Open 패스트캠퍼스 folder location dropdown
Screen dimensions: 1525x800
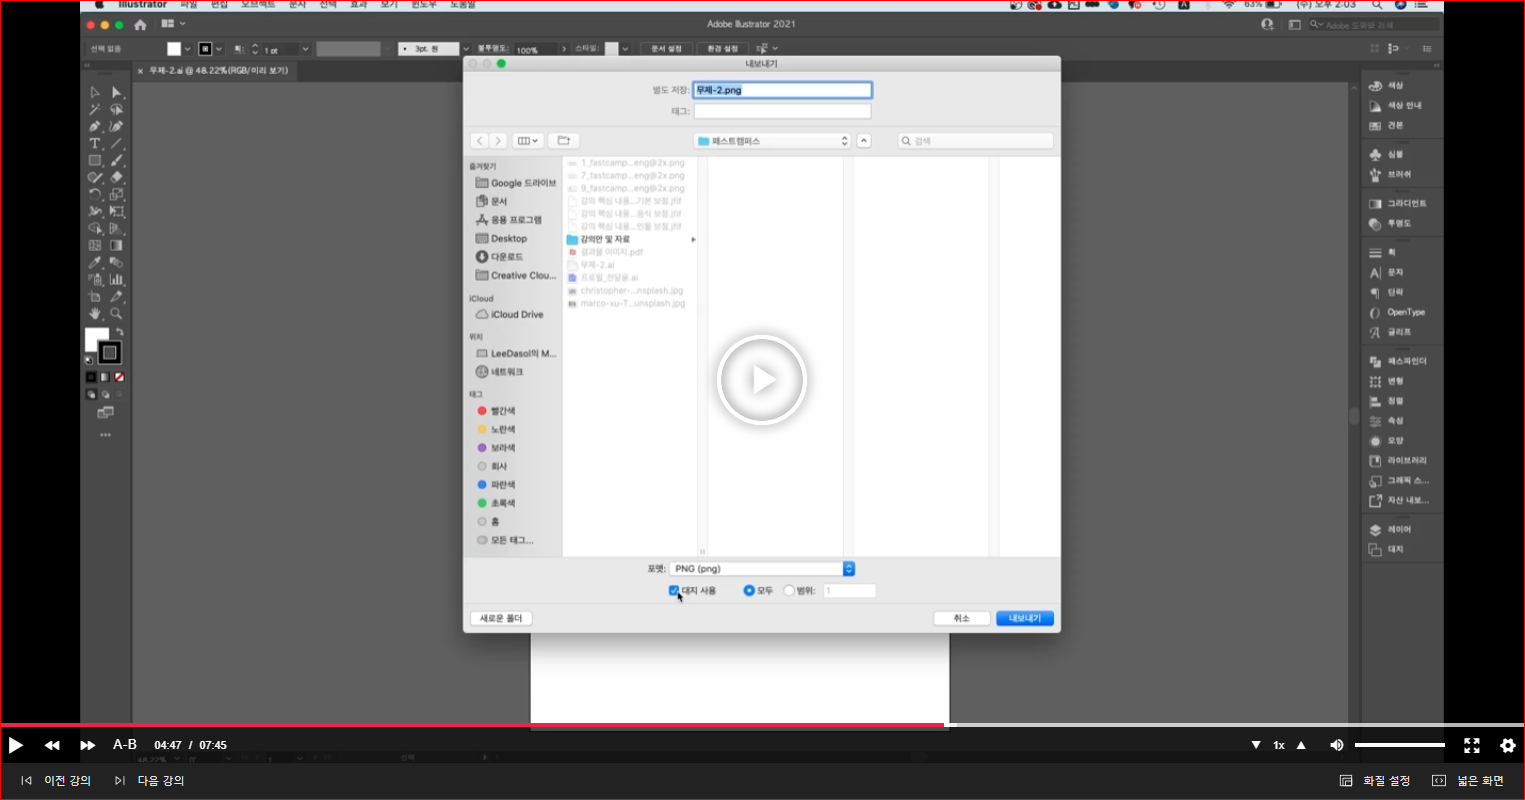tap(772, 141)
